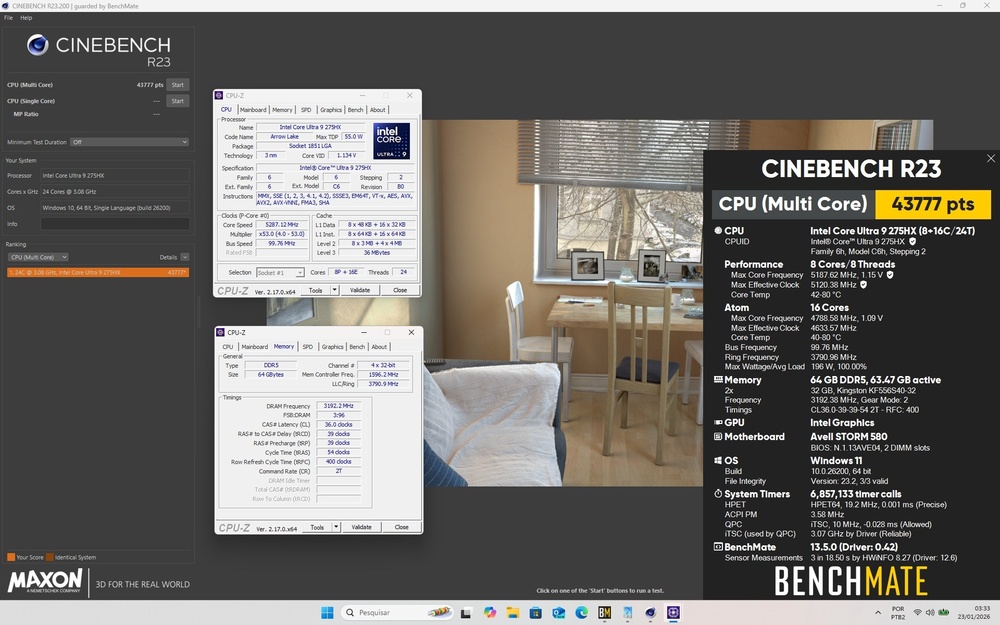This screenshot has height=625, width=1000.
Task: Click the Cinebench taskbar icon
Action: (651, 612)
